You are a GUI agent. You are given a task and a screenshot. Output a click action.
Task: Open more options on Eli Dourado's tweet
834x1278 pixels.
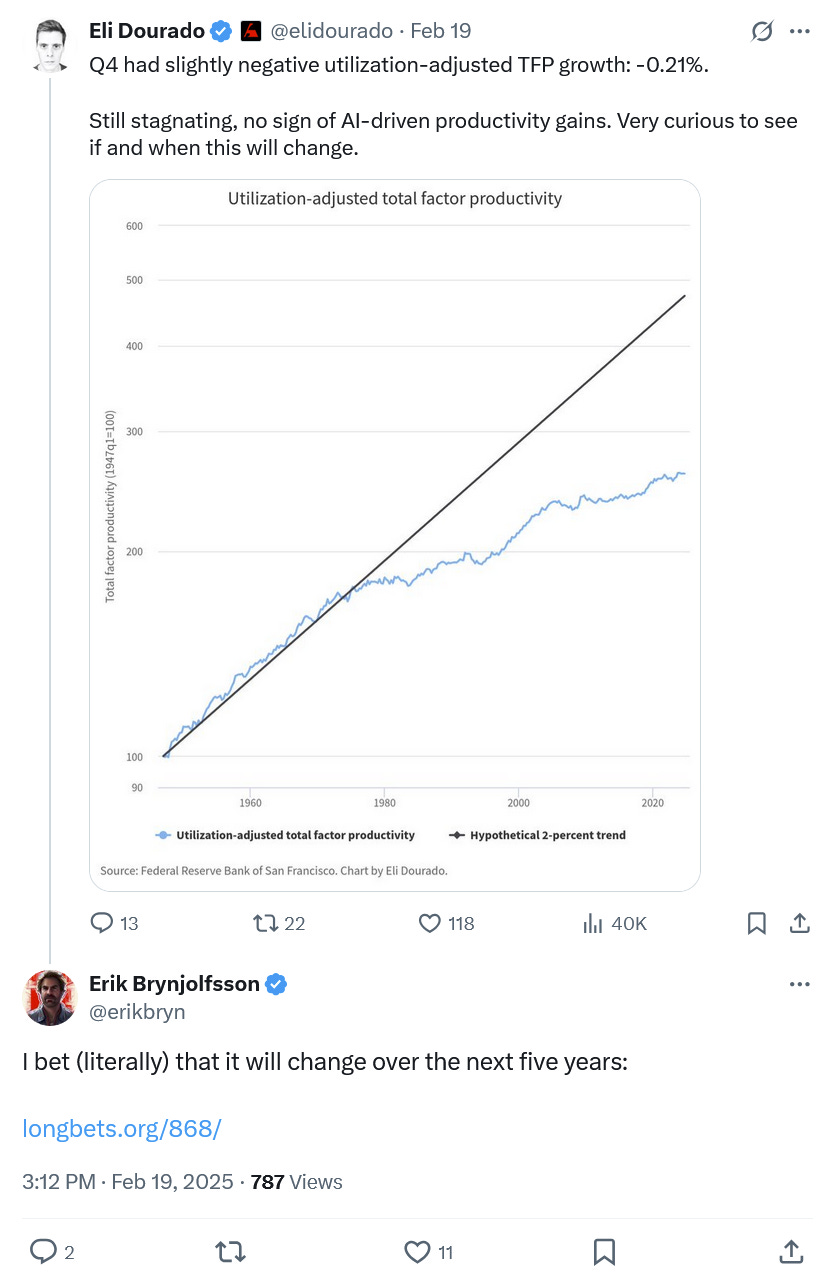point(800,32)
